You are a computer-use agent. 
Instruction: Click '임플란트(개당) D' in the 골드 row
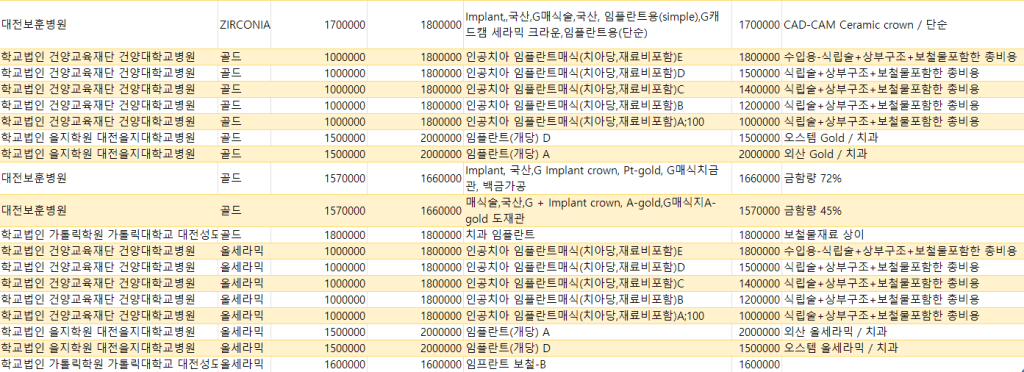tap(598, 138)
